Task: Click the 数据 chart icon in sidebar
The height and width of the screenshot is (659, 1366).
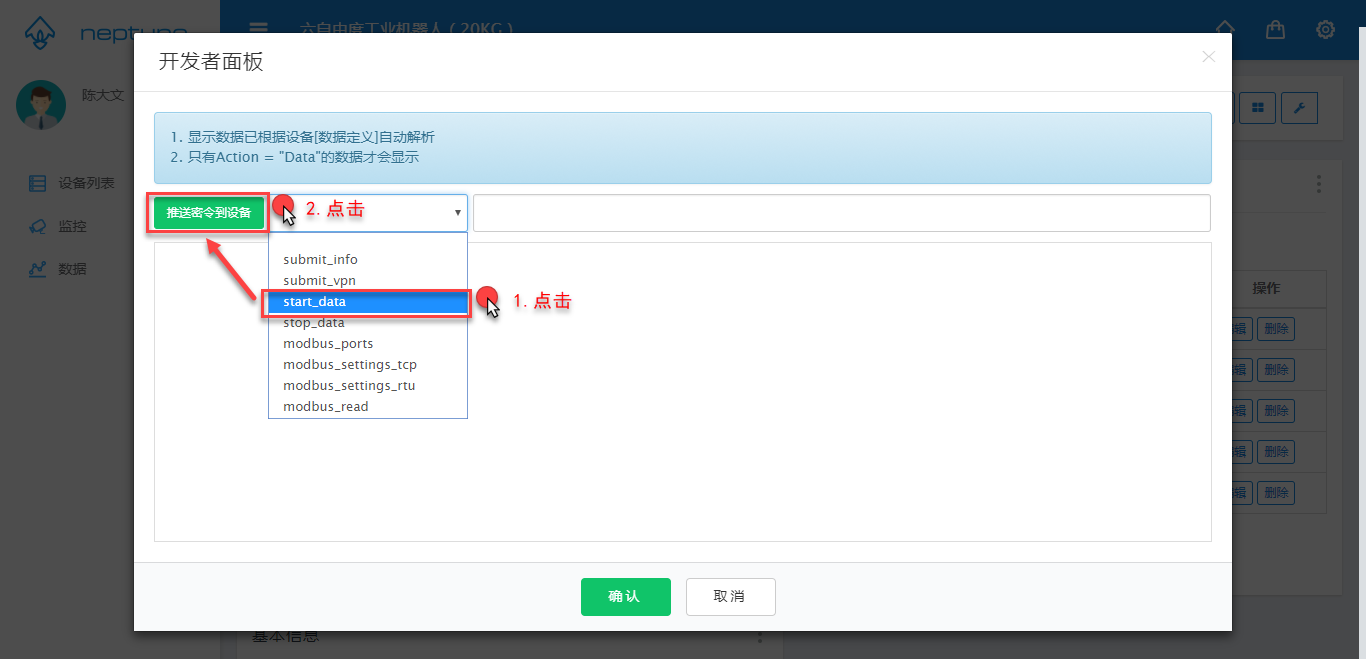Action: point(38,269)
